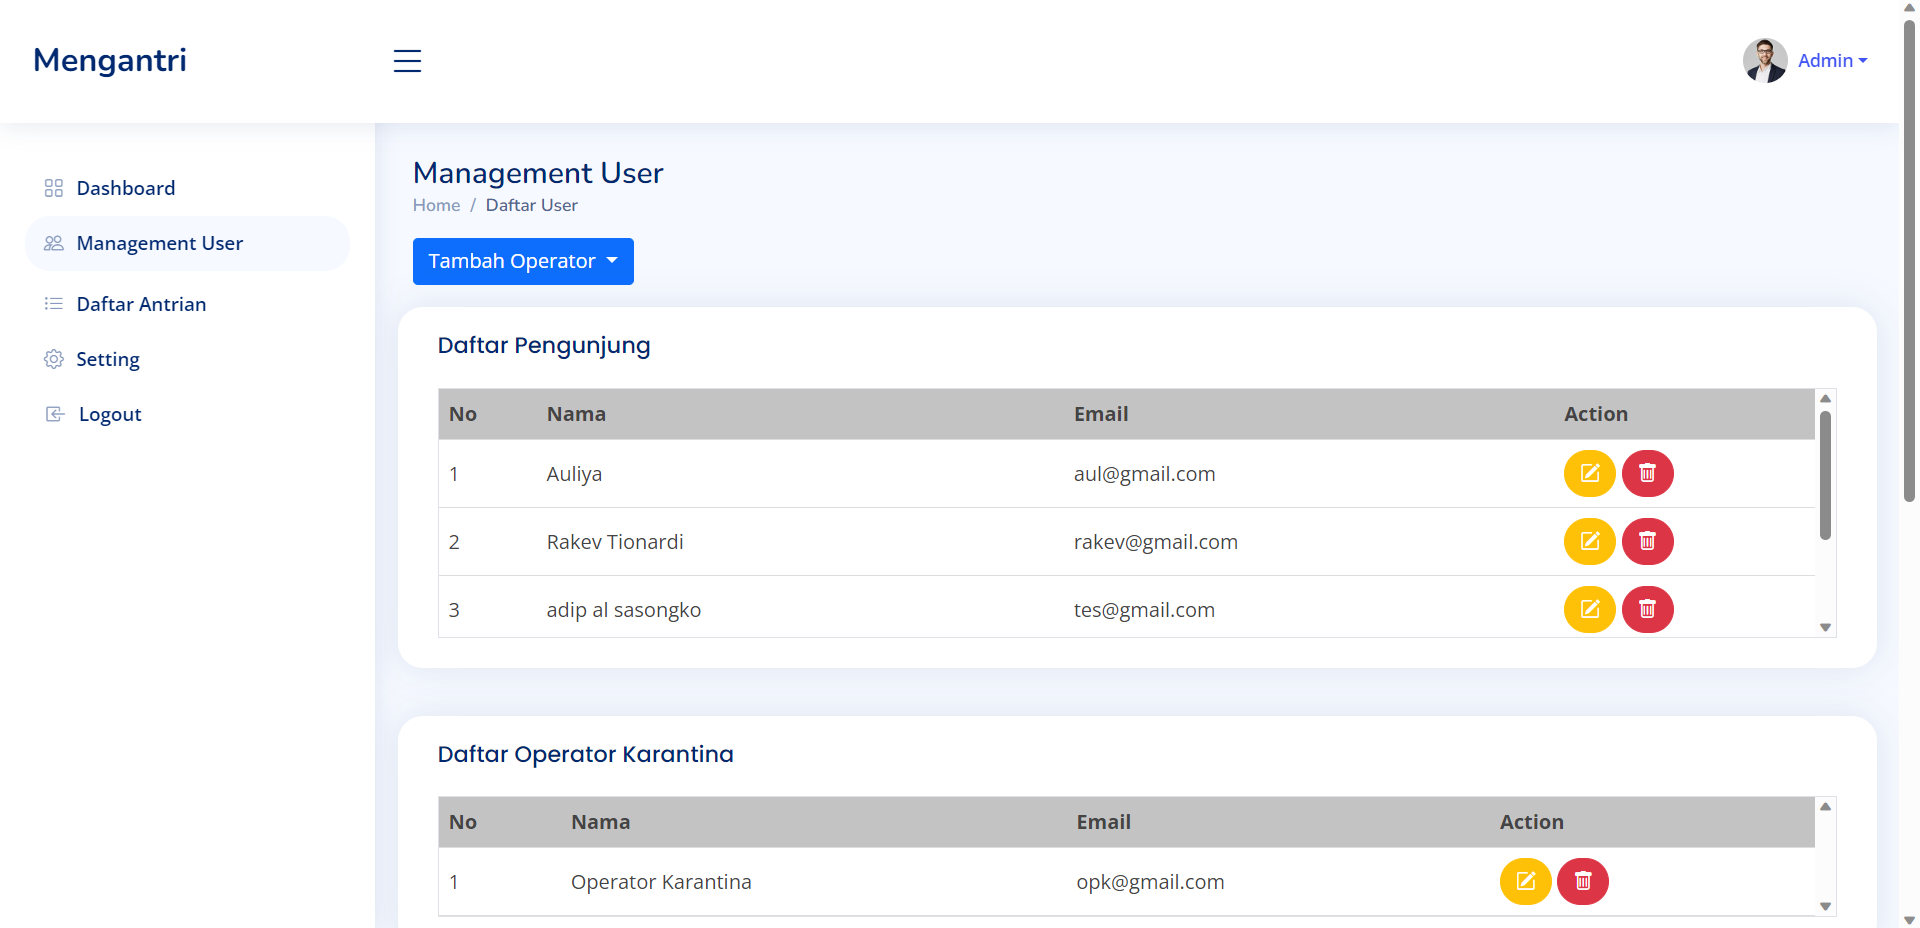Click the Daftar Operator Karantina heading
The height and width of the screenshot is (928, 1920).
tap(586, 754)
